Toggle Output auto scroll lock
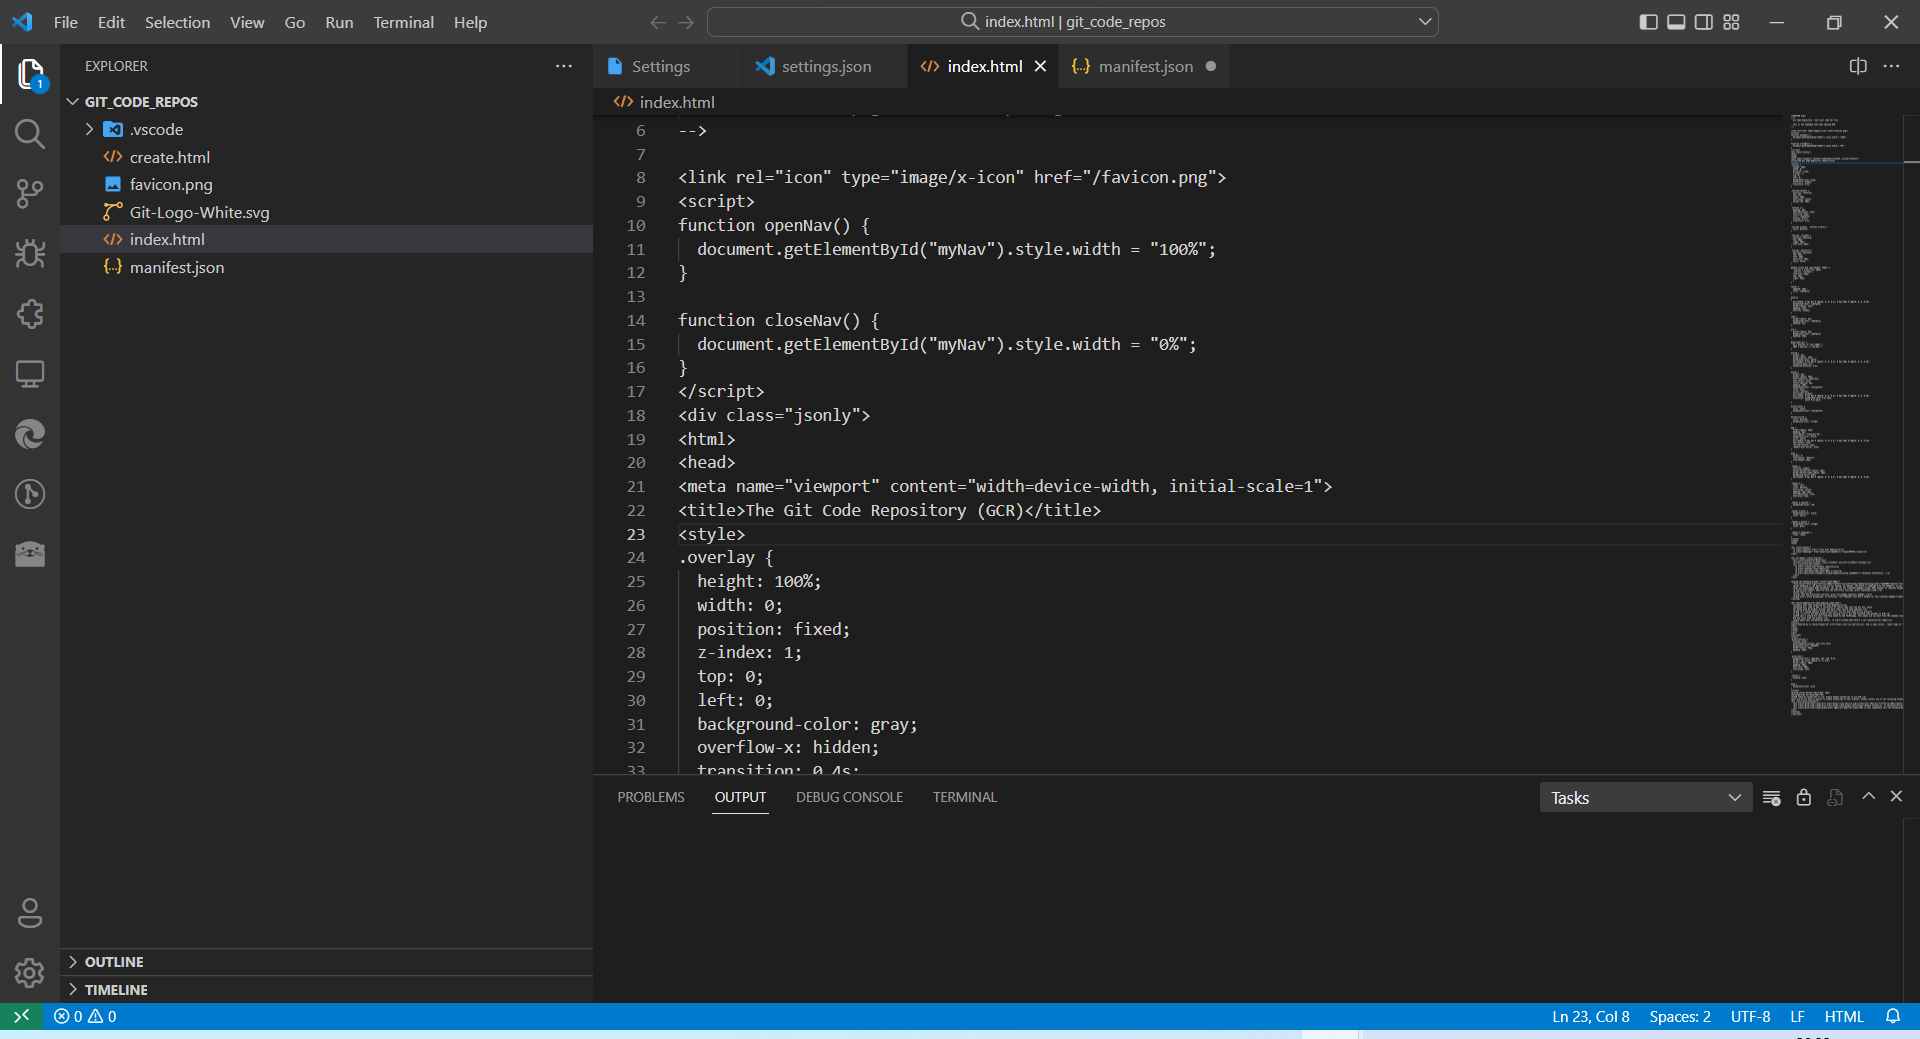The image size is (1920, 1039). pos(1803,797)
